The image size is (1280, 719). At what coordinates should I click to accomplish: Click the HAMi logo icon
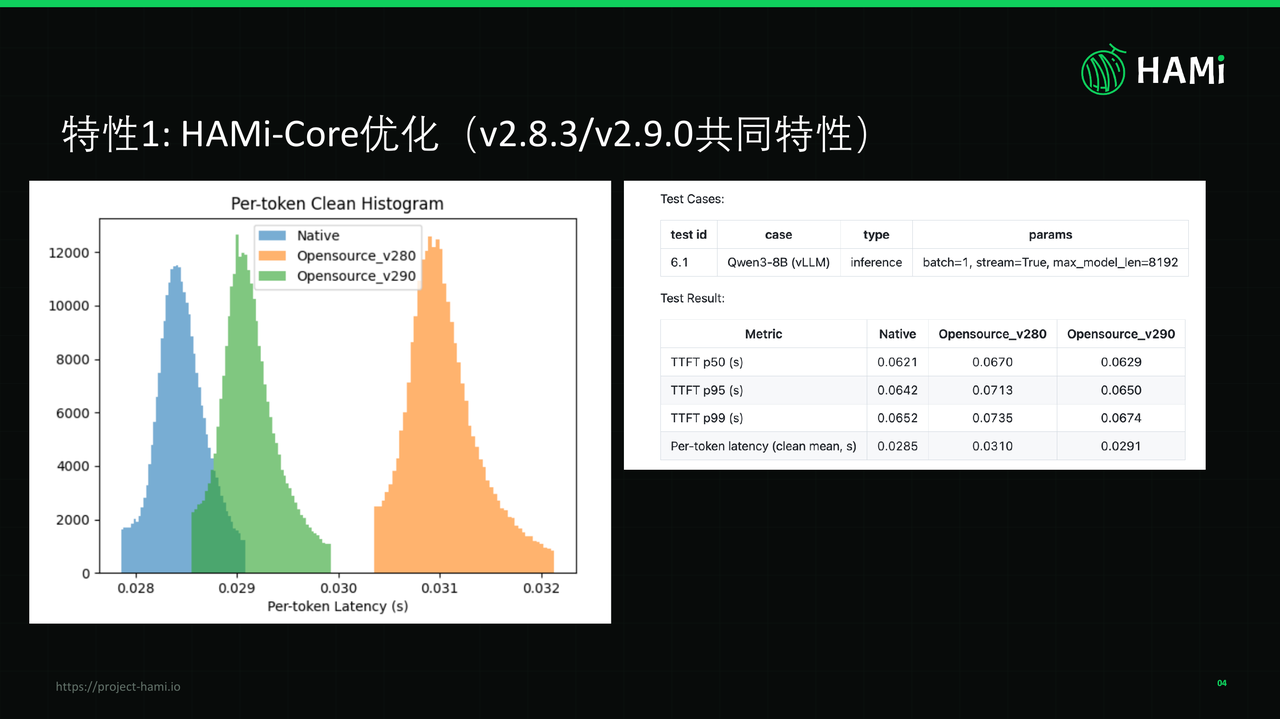(1104, 69)
